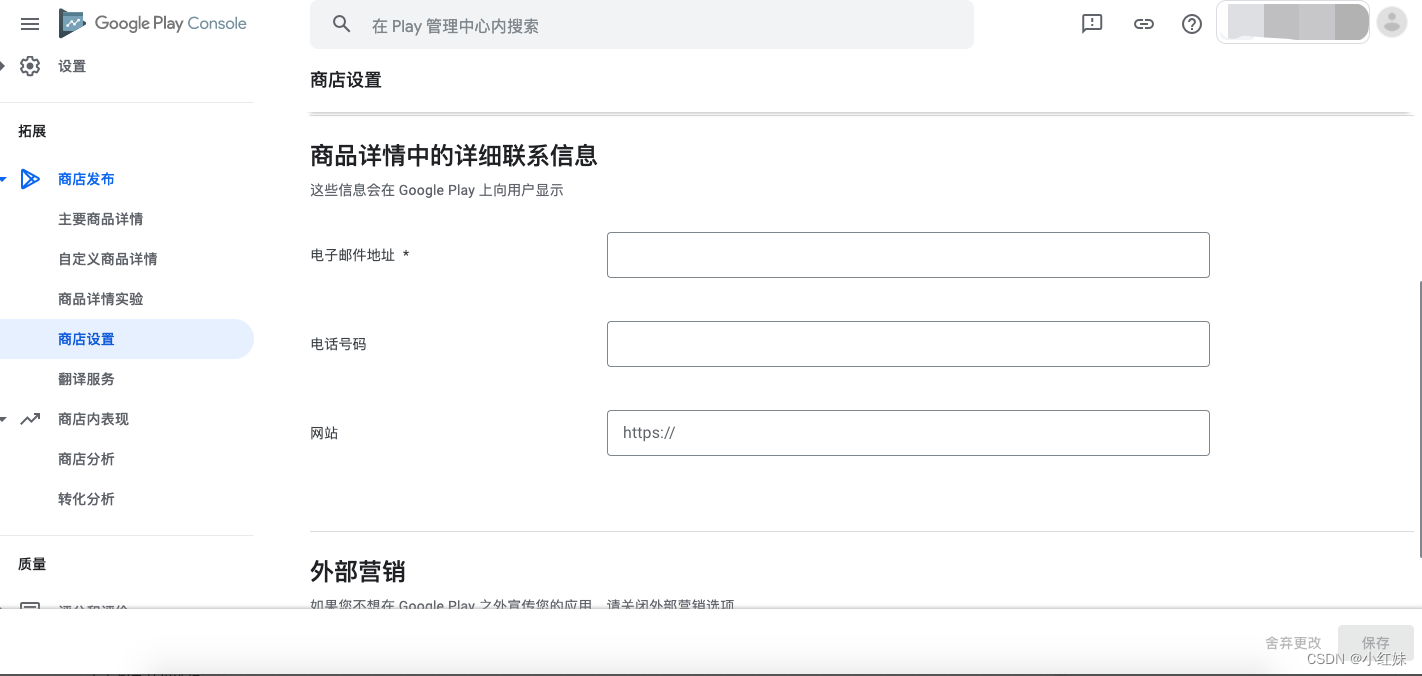The height and width of the screenshot is (676, 1422).
Task: Click the feedback icon in the top bar
Action: pos(1091,23)
